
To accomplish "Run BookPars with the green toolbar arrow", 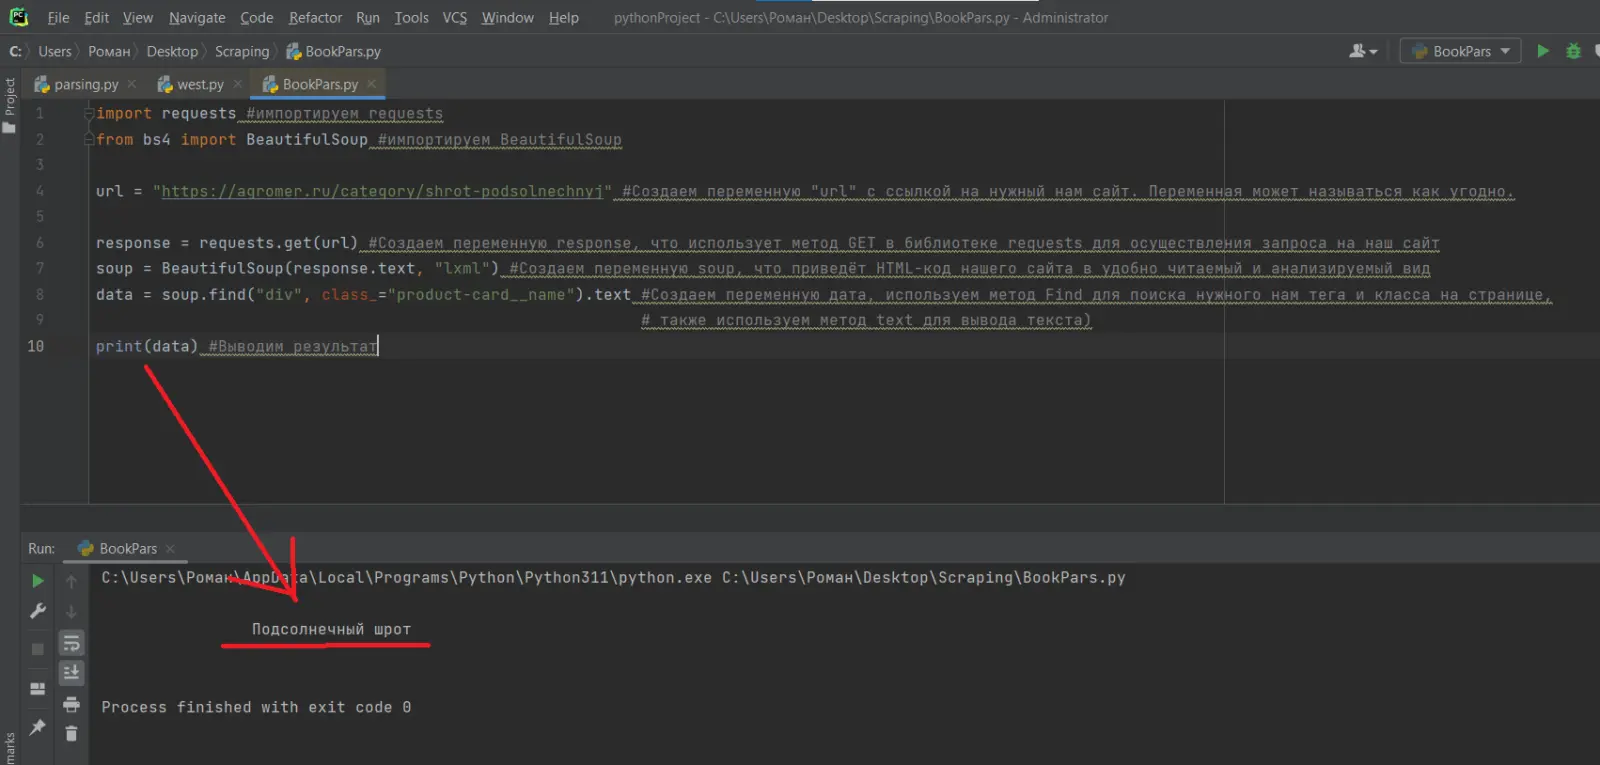I will pyautogui.click(x=1543, y=51).
